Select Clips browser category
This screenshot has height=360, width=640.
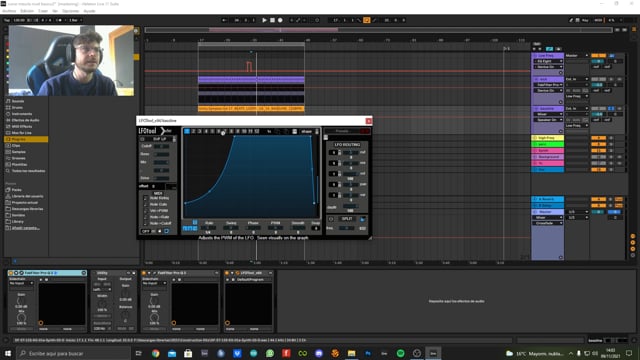[16, 145]
